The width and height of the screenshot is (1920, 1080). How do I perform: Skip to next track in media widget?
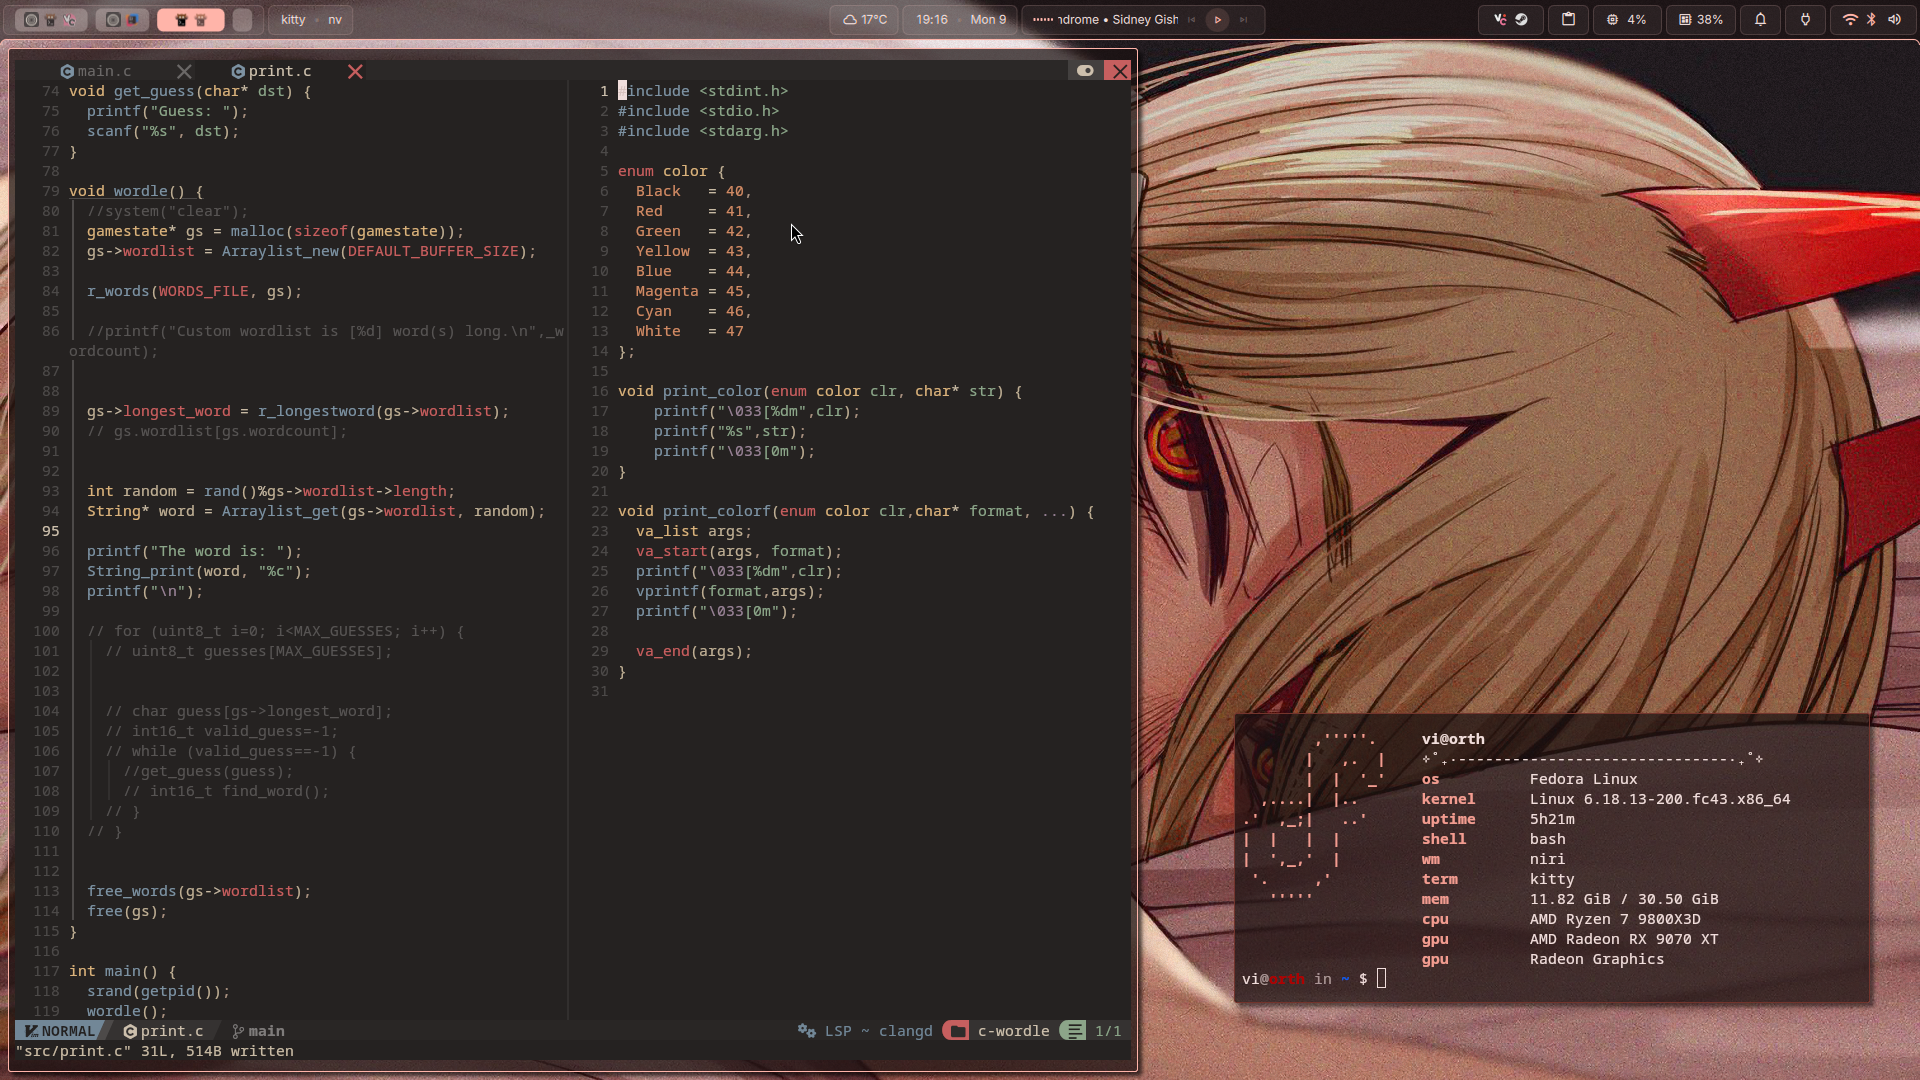(x=1243, y=19)
